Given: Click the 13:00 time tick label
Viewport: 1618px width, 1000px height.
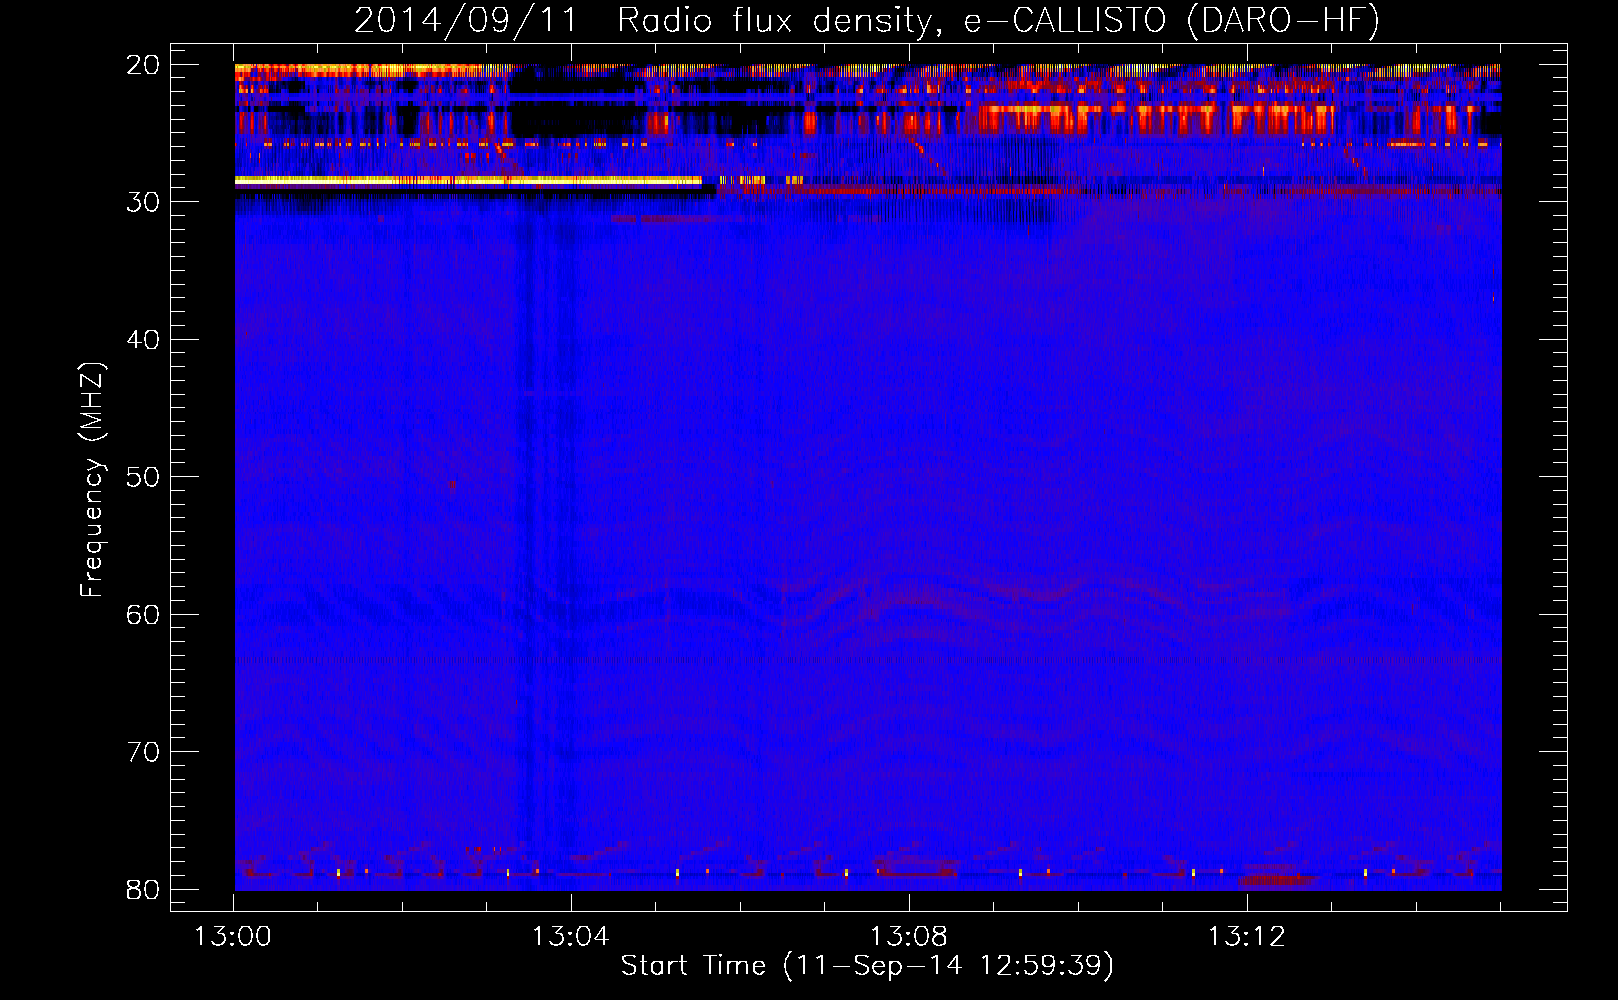Looking at the screenshot, I should coord(233,937).
